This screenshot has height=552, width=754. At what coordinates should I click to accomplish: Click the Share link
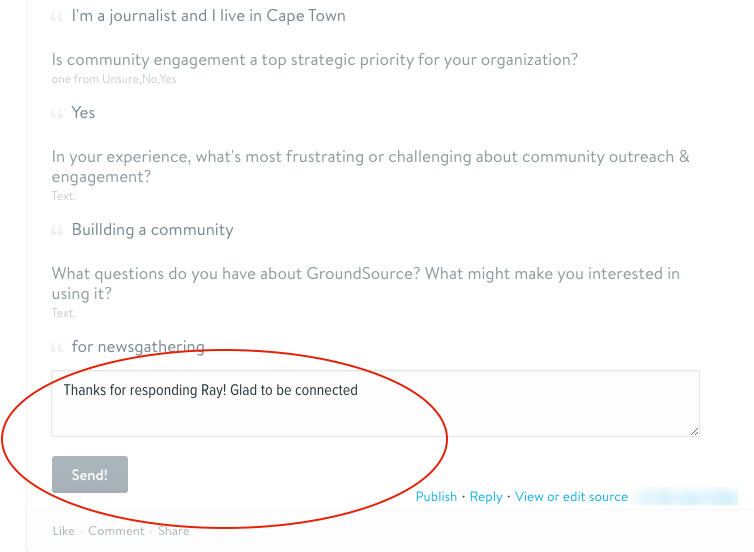pos(173,531)
